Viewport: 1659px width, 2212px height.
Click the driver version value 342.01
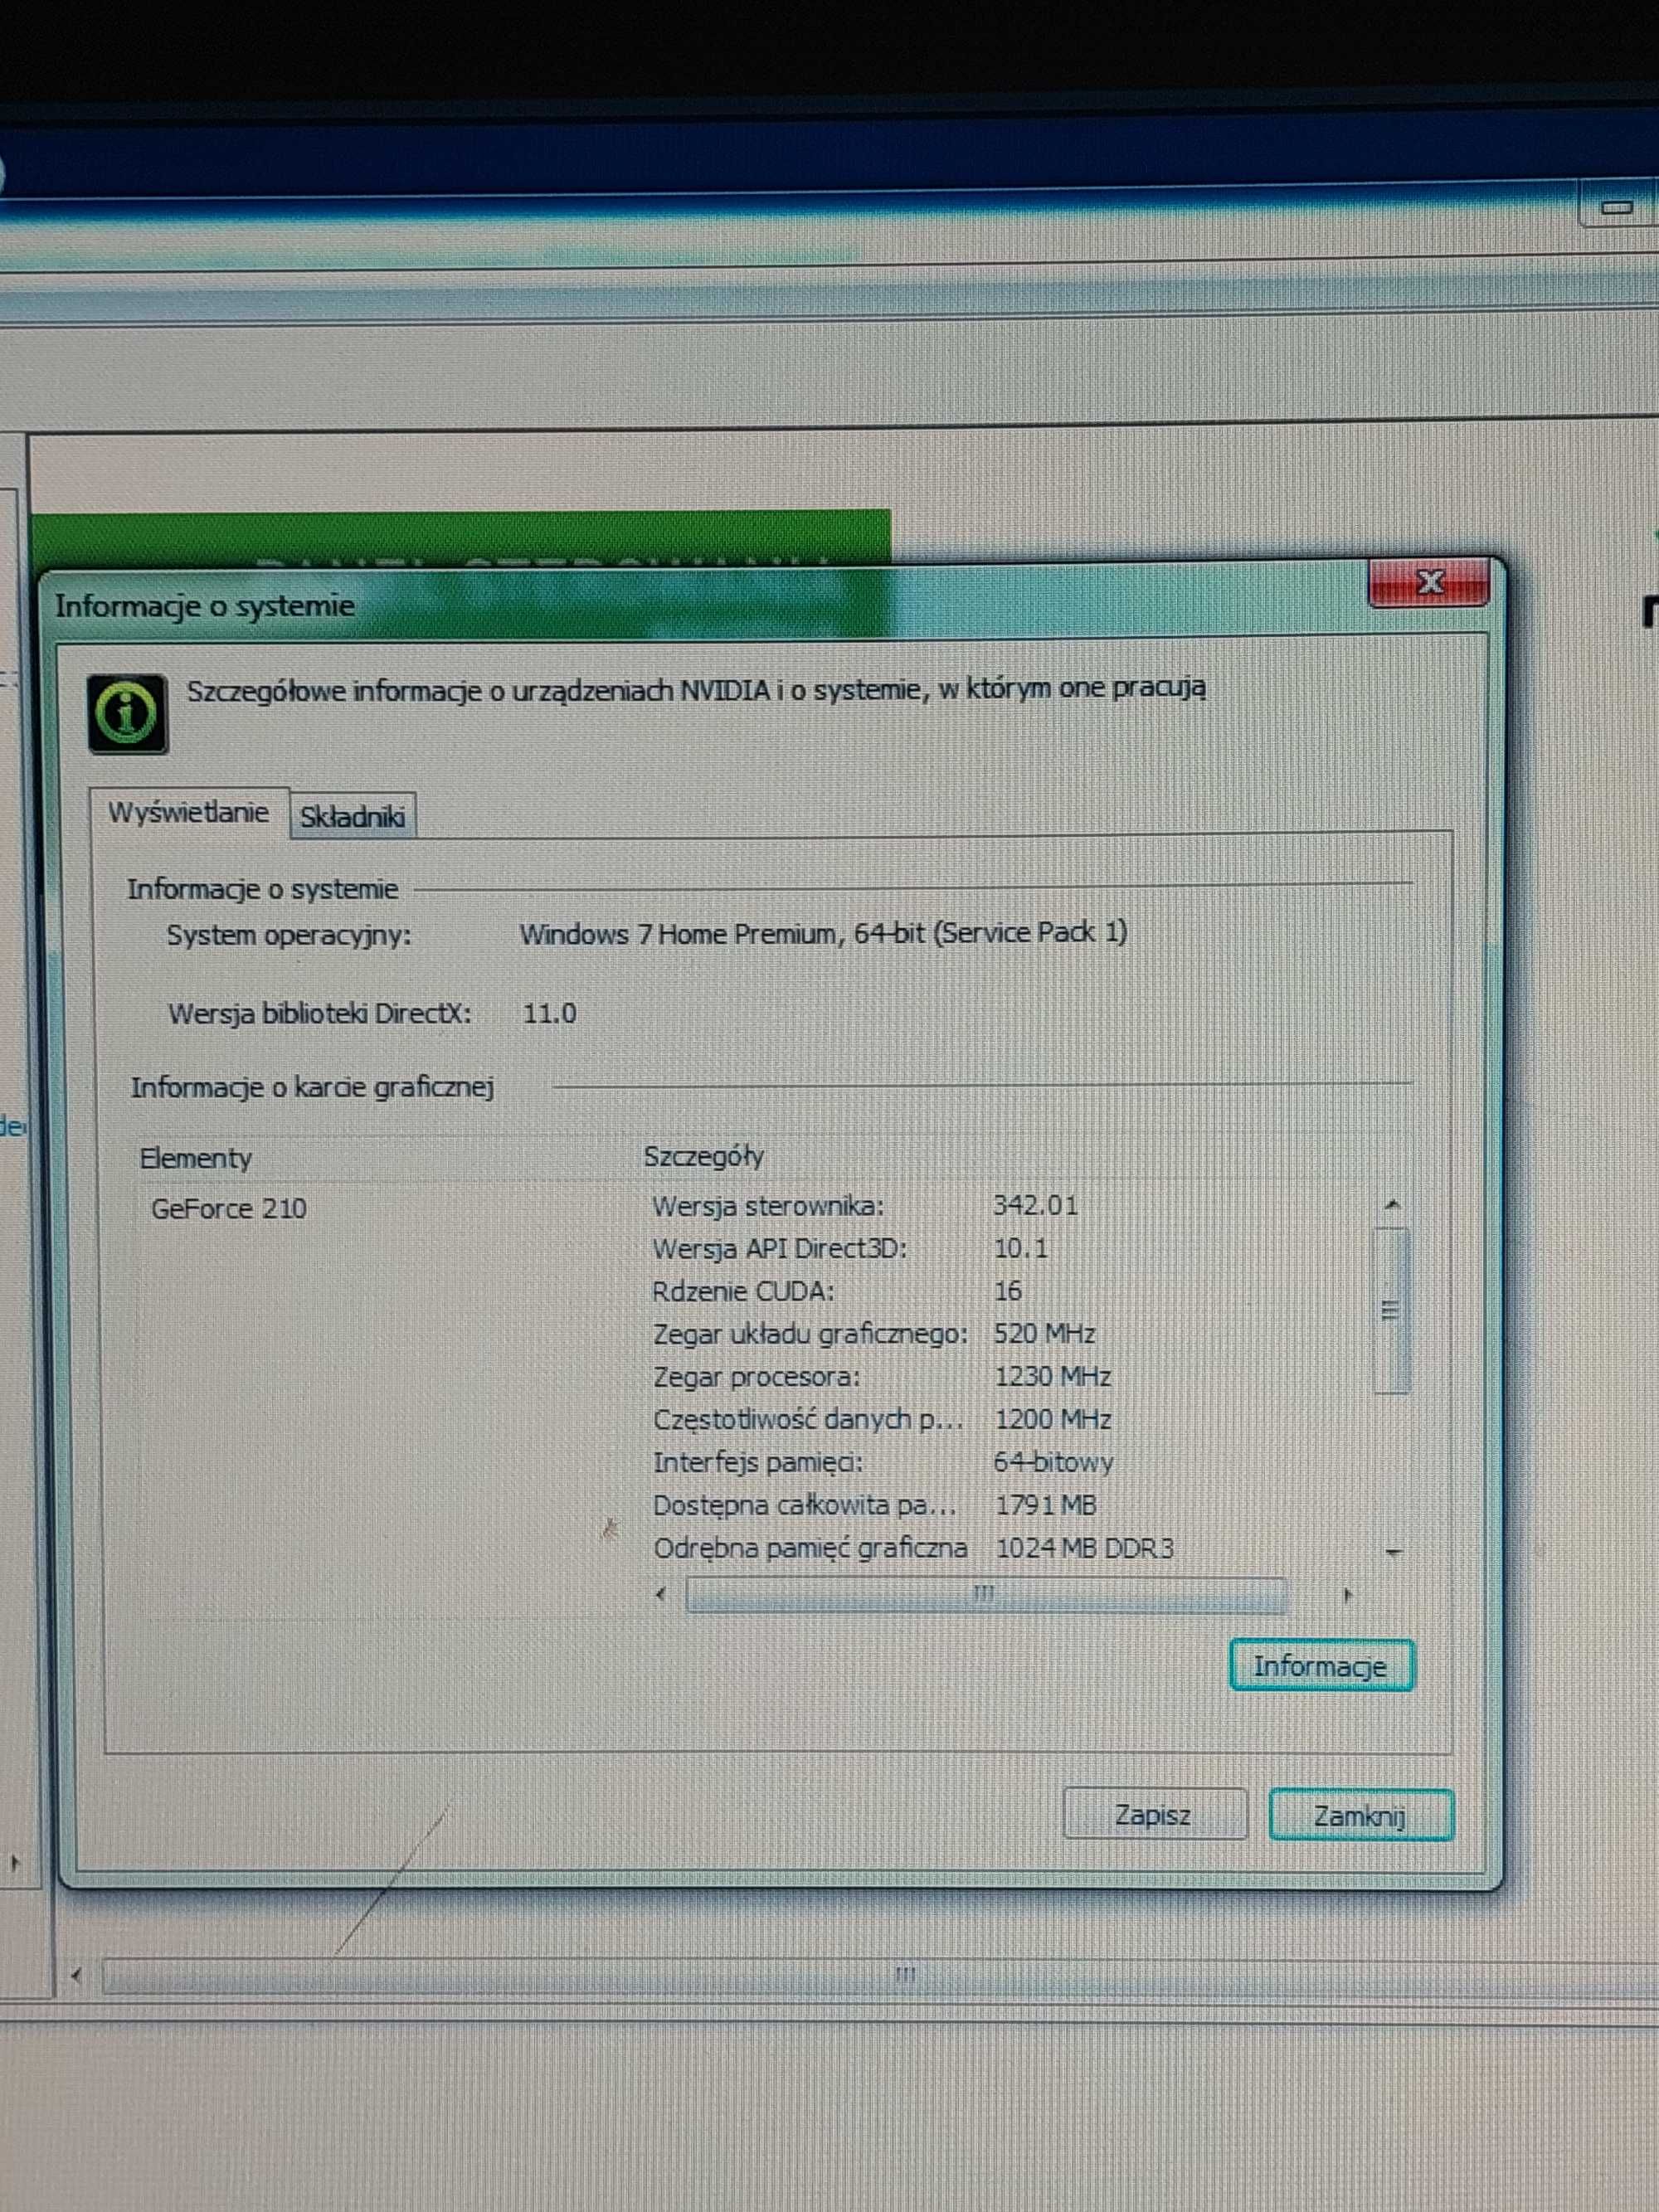1036,1205
